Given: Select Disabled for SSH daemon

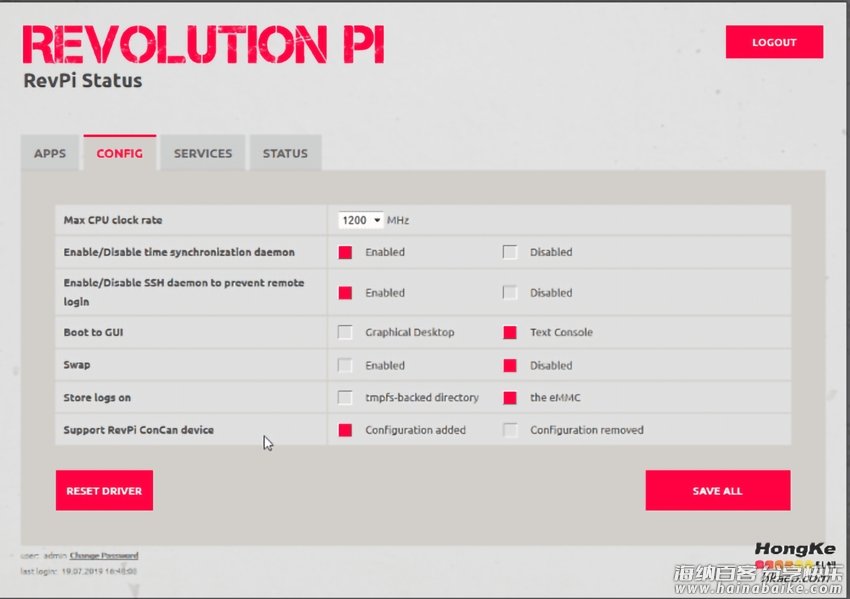Looking at the screenshot, I should [x=510, y=293].
